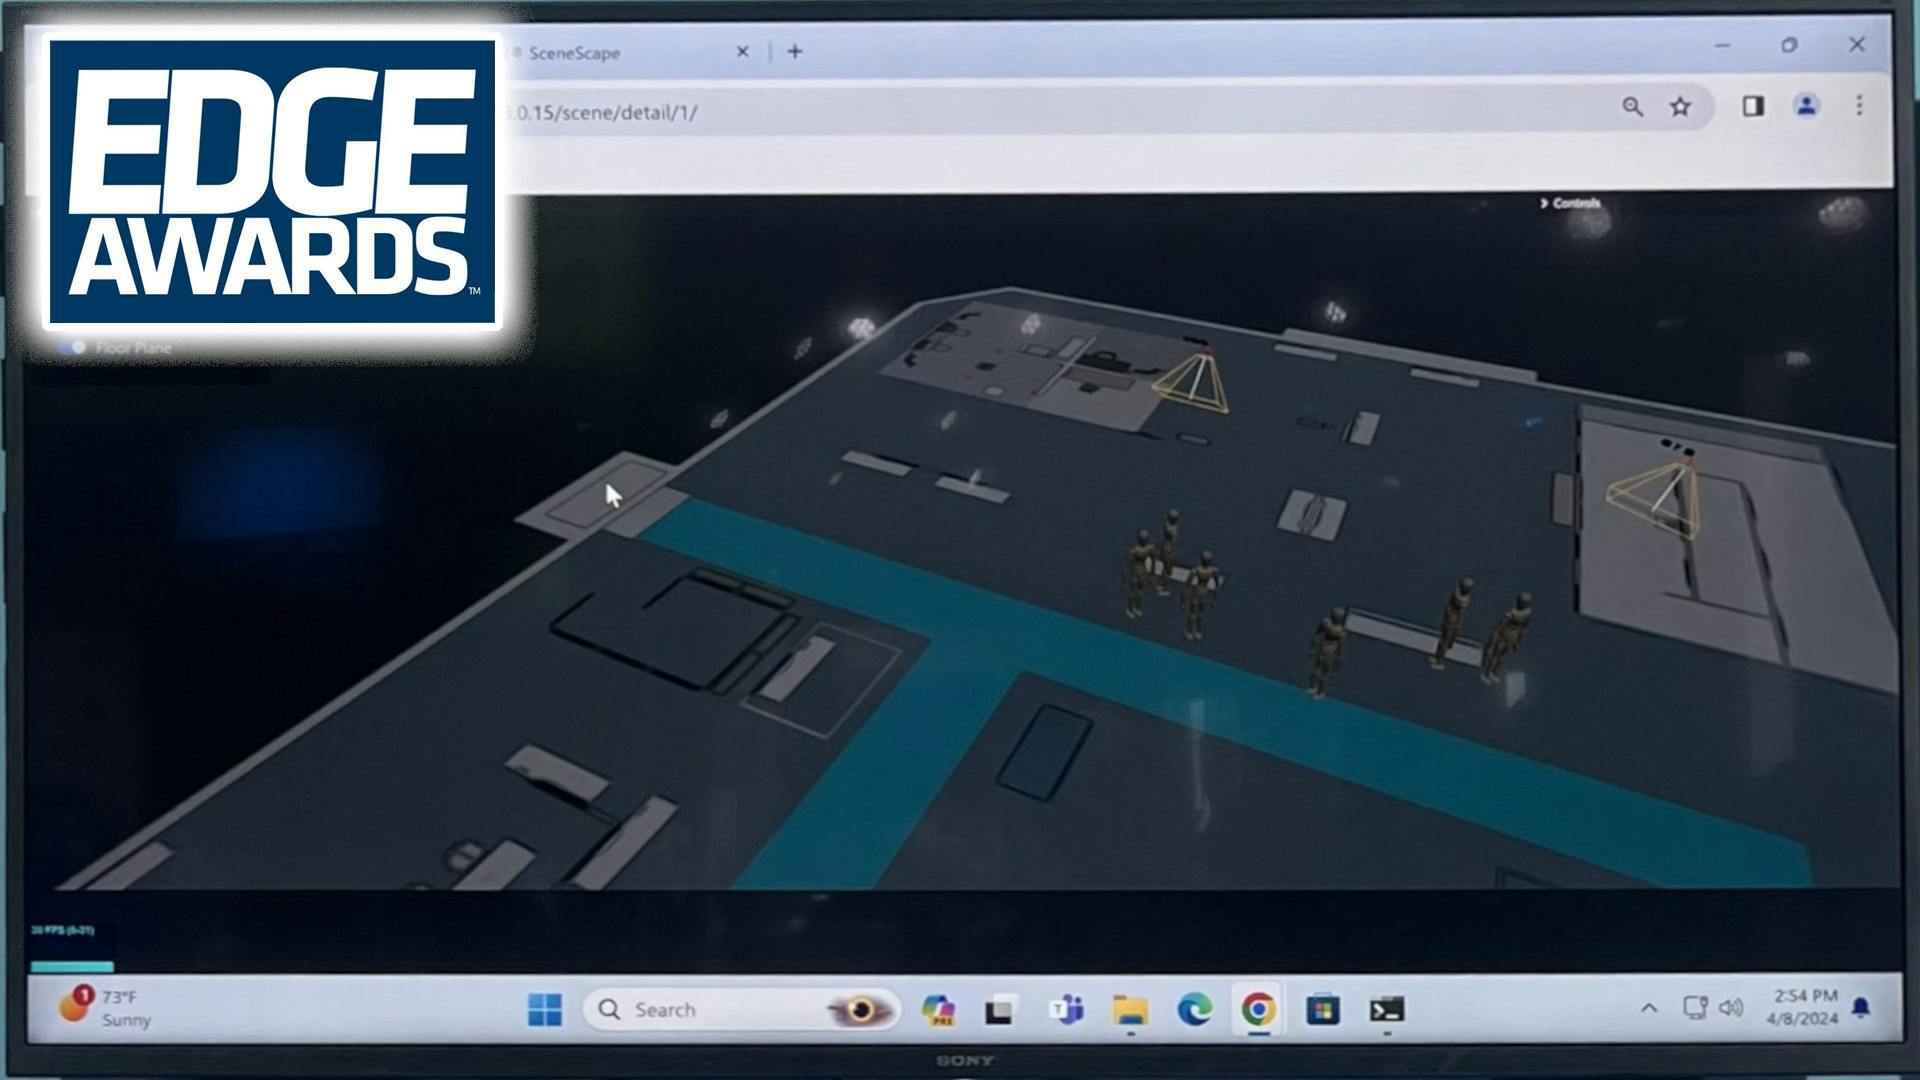This screenshot has width=1920, height=1080.
Task: Bookmark the page with the star icon
Action: (x=1679, y=106)
